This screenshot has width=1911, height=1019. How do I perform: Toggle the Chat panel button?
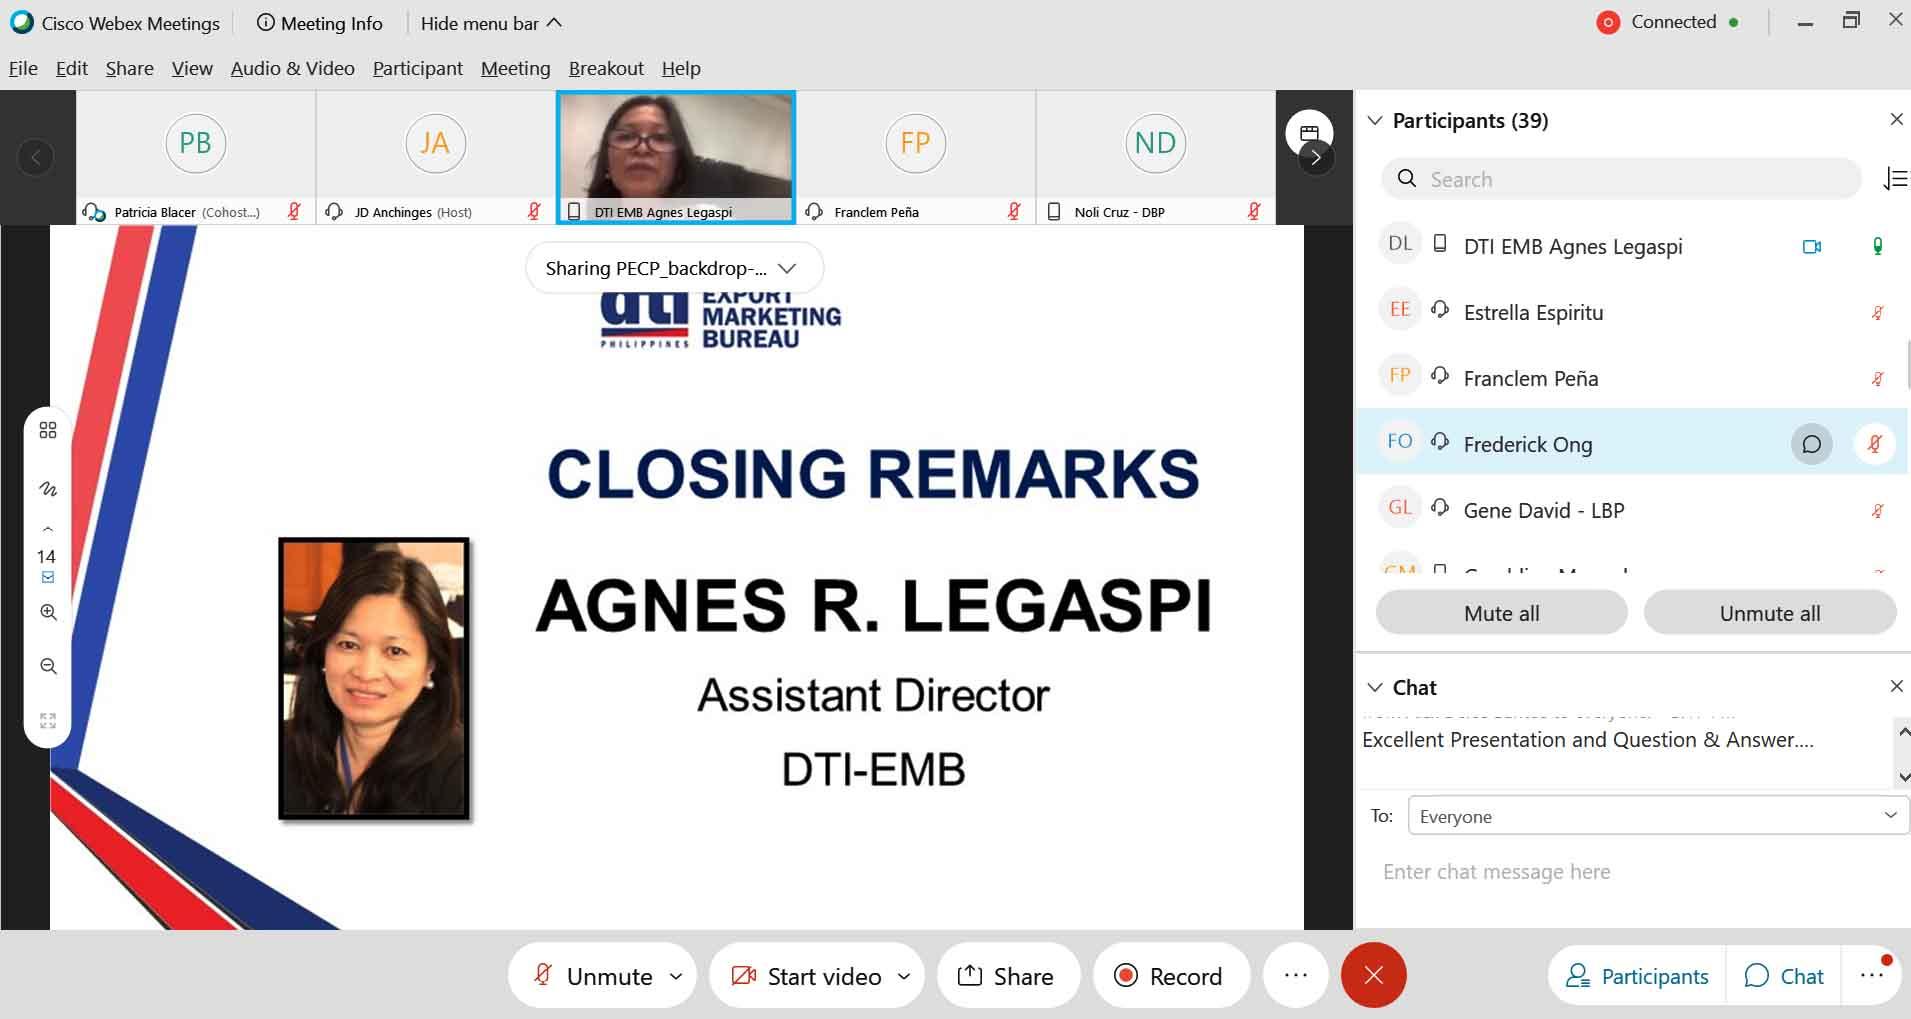(x=1785, y=976)
